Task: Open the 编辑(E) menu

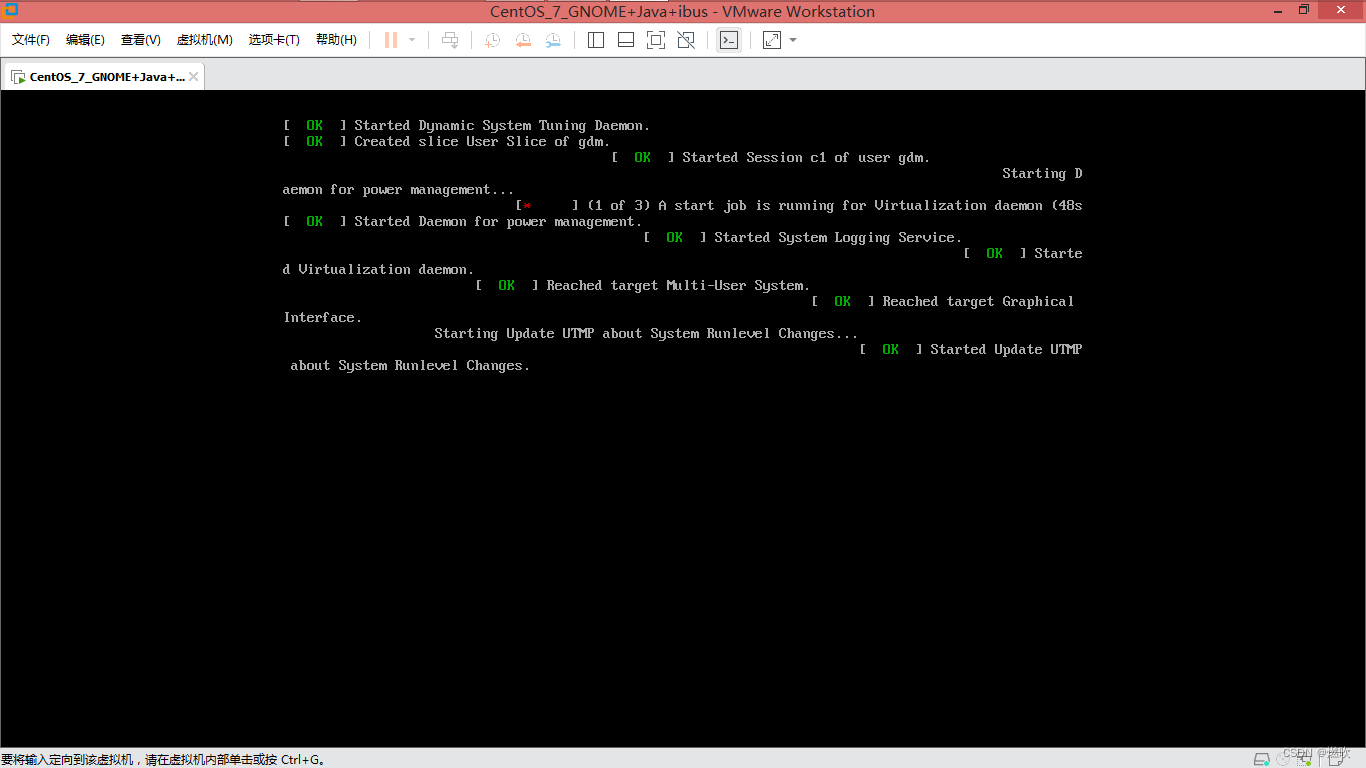Action: tap(85, 40)
